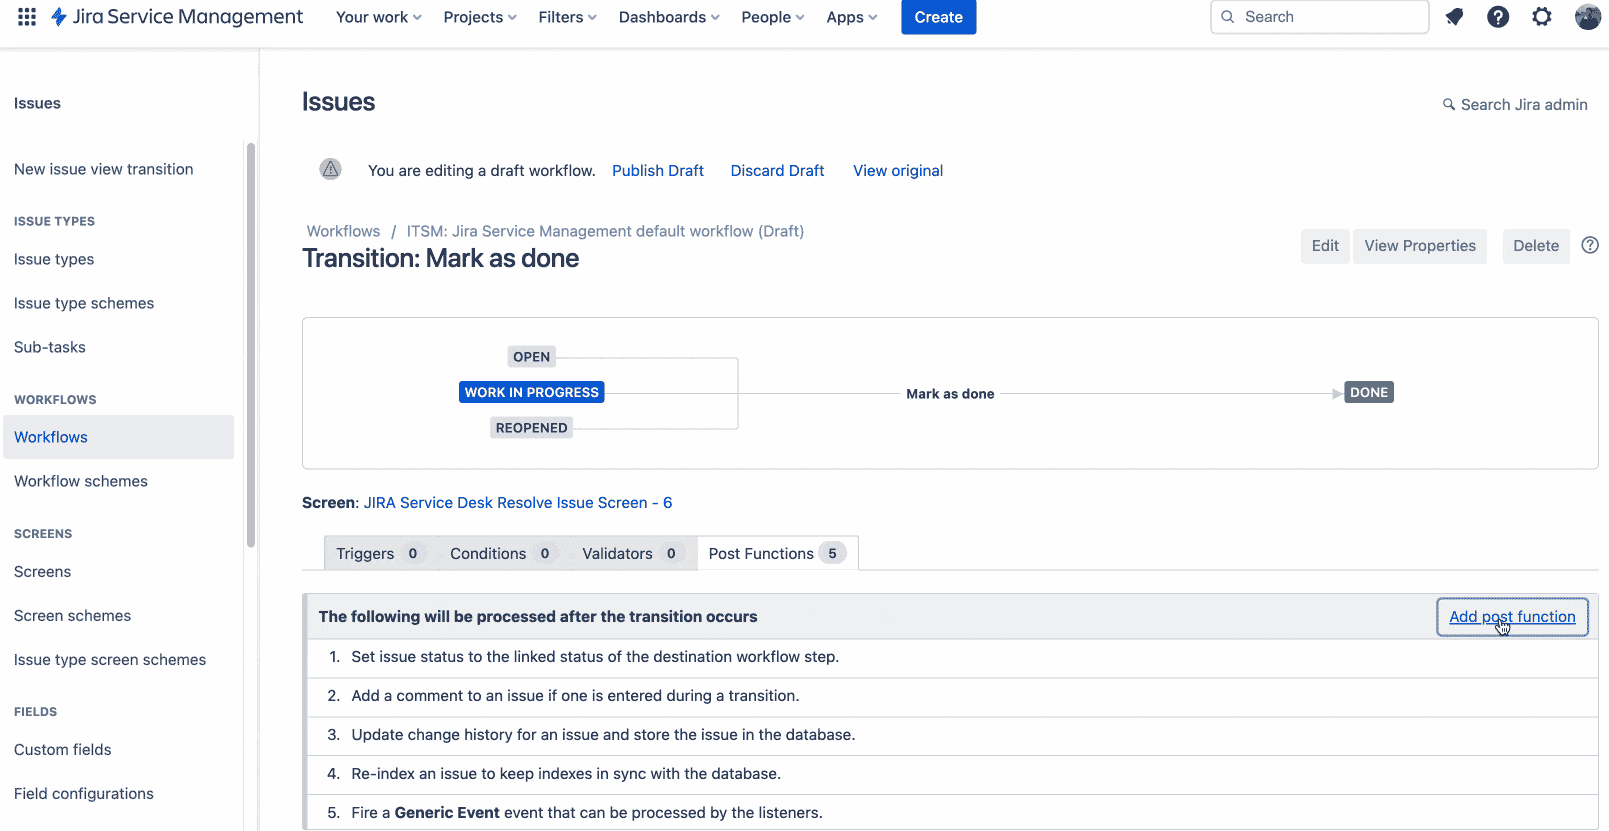This screenshot has height=831, width=1609.
Task: Open Issue type screen schemes in sidebar
Action: [x=110, y=660]
